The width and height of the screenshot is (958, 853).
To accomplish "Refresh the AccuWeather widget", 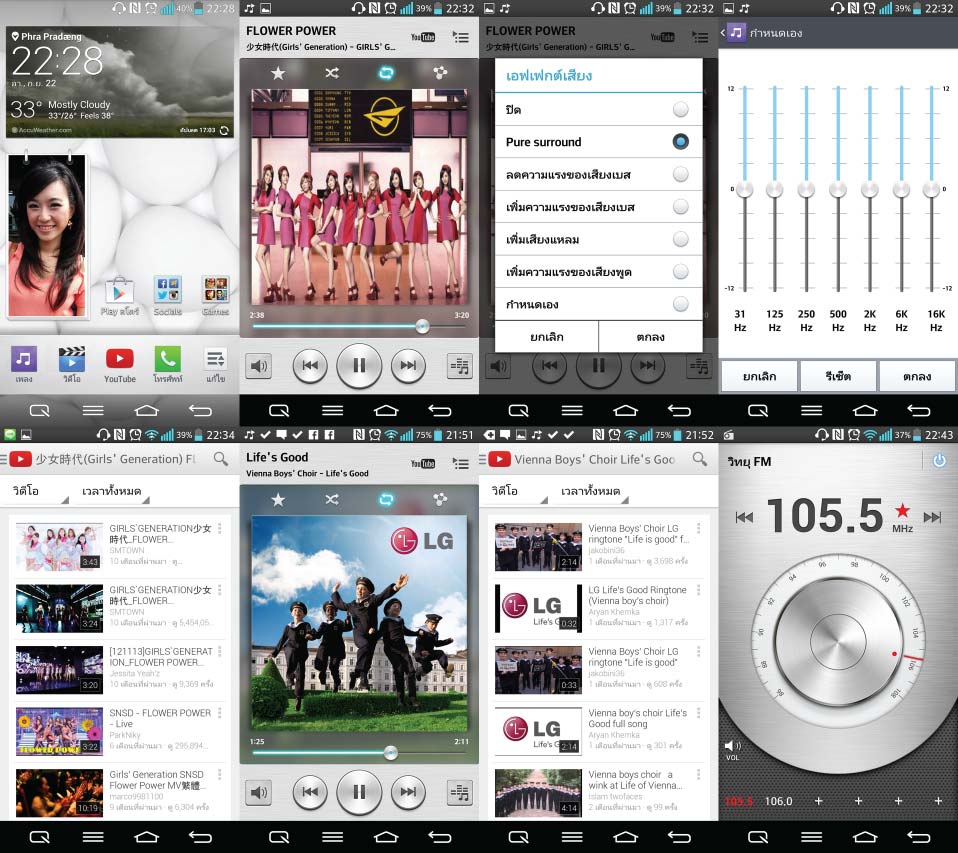I will tap(224, 130).
